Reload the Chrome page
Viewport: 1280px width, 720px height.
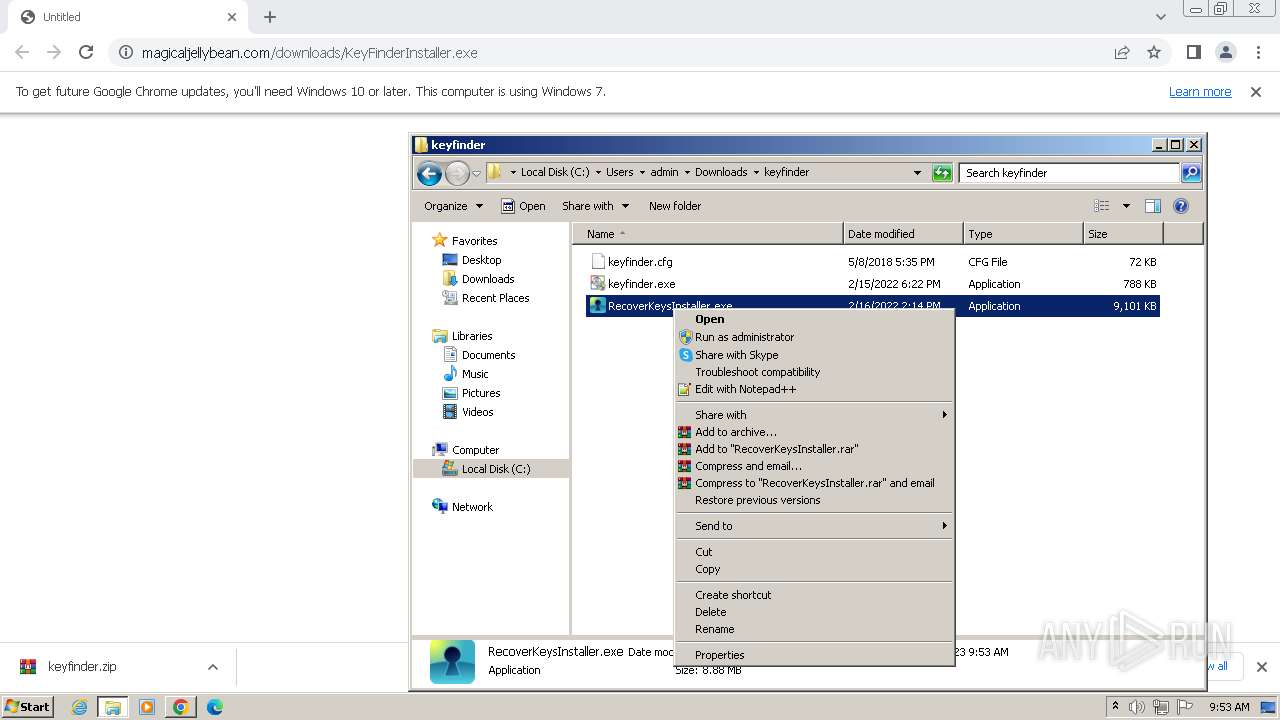click(86, 52)
